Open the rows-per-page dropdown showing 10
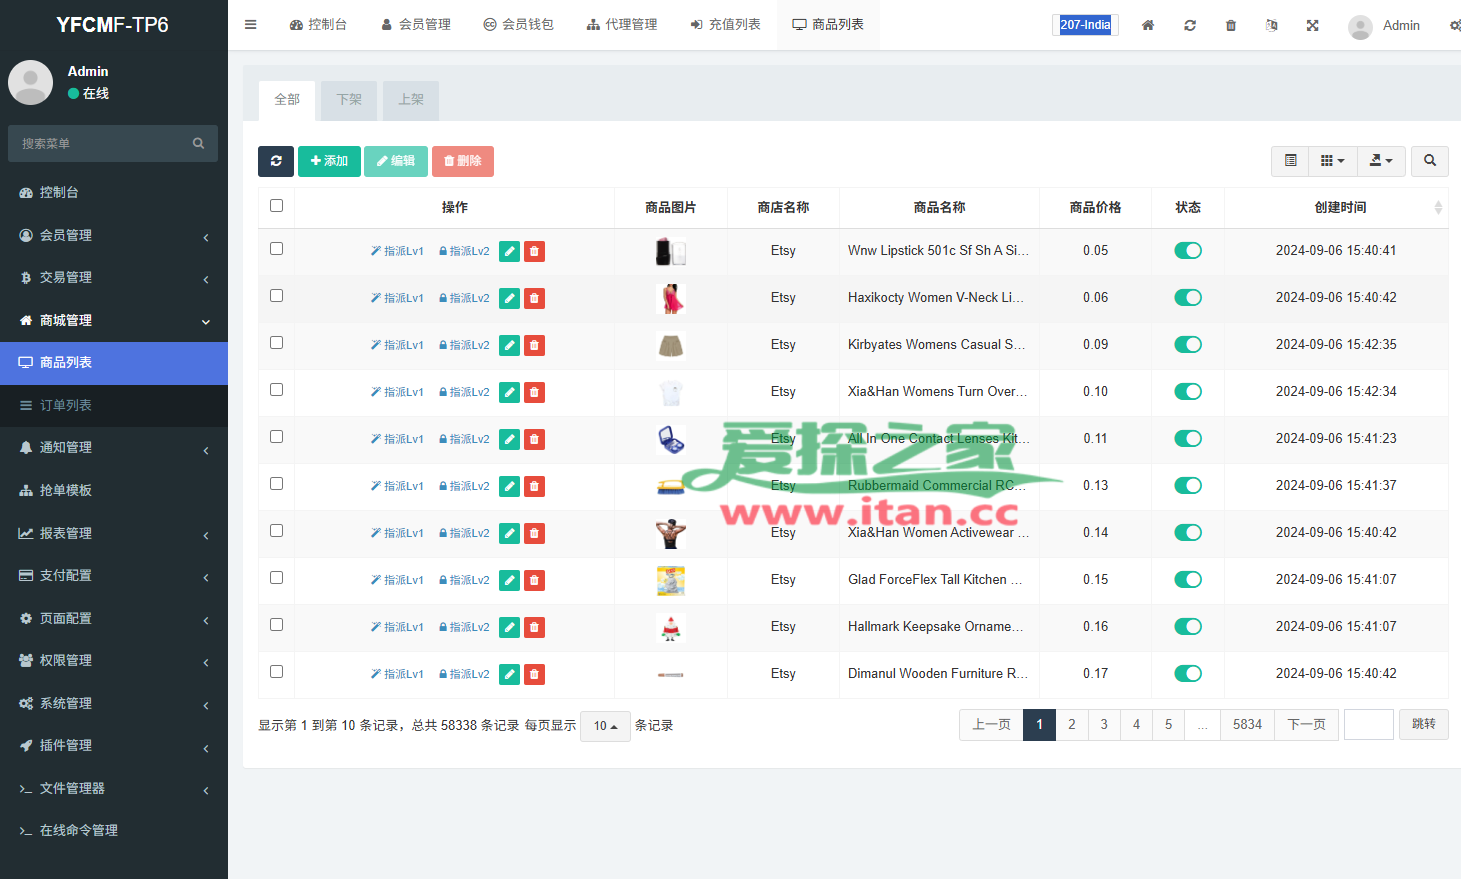 click(605, 726)
